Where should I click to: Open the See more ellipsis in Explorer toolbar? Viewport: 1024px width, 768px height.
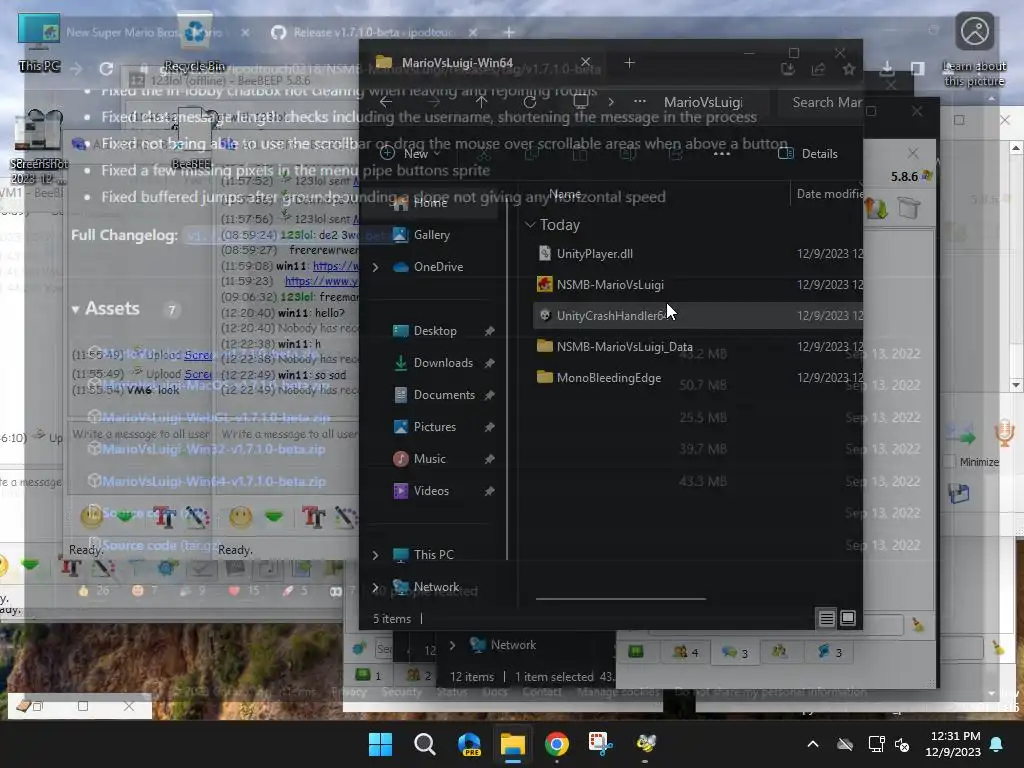(x=722, y=153)
